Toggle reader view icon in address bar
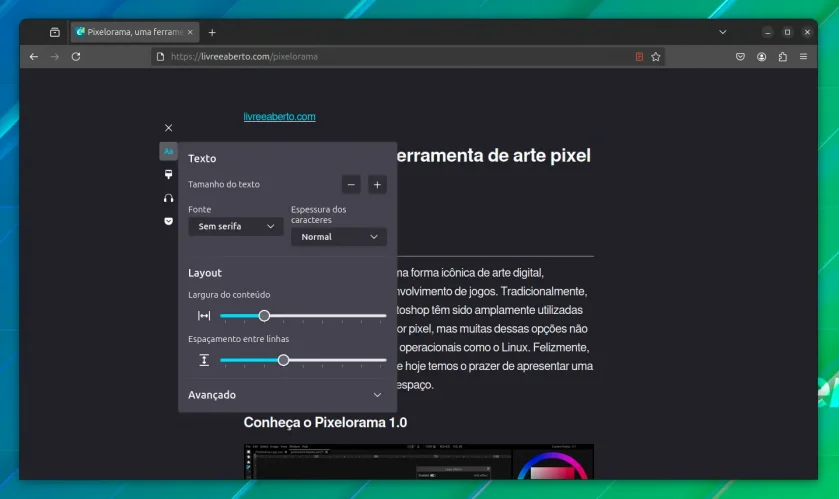Screen dimensions: 840x499 tap(639, 56)
